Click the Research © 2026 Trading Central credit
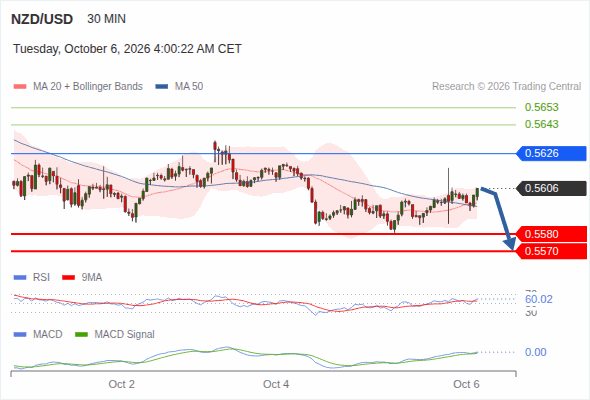 click(506, 87)
